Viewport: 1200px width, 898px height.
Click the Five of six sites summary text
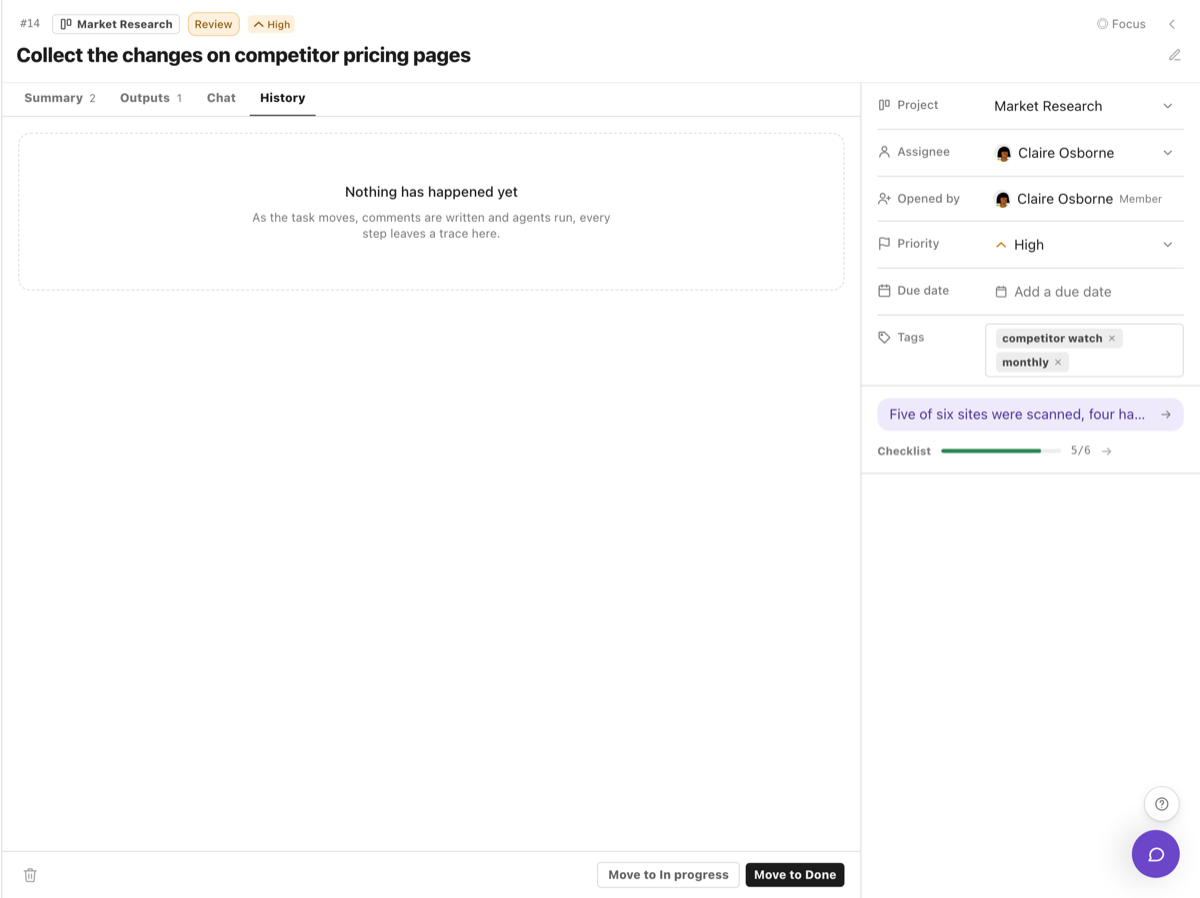click(1017, 414)
